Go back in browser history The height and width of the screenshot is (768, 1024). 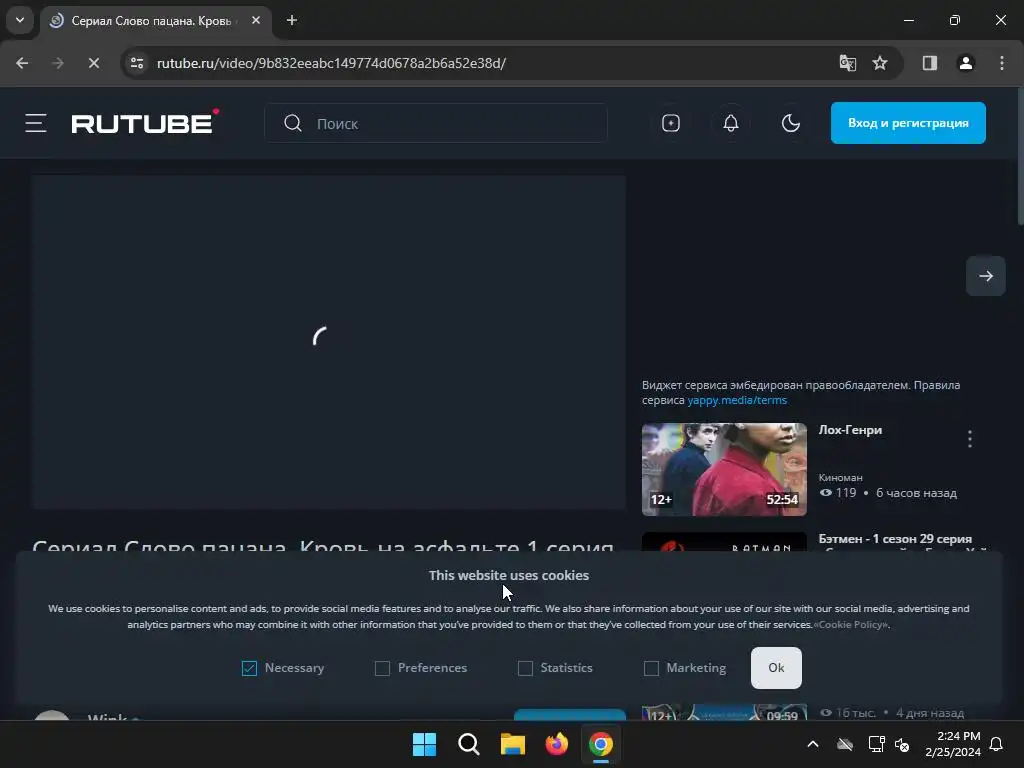(x=22, y=63)
